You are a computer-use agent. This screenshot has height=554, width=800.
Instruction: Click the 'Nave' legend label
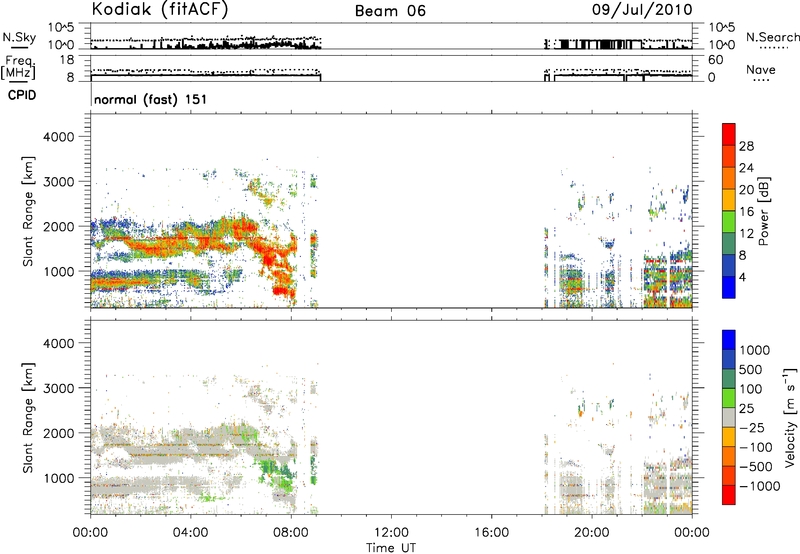click(x=761, y=69)
